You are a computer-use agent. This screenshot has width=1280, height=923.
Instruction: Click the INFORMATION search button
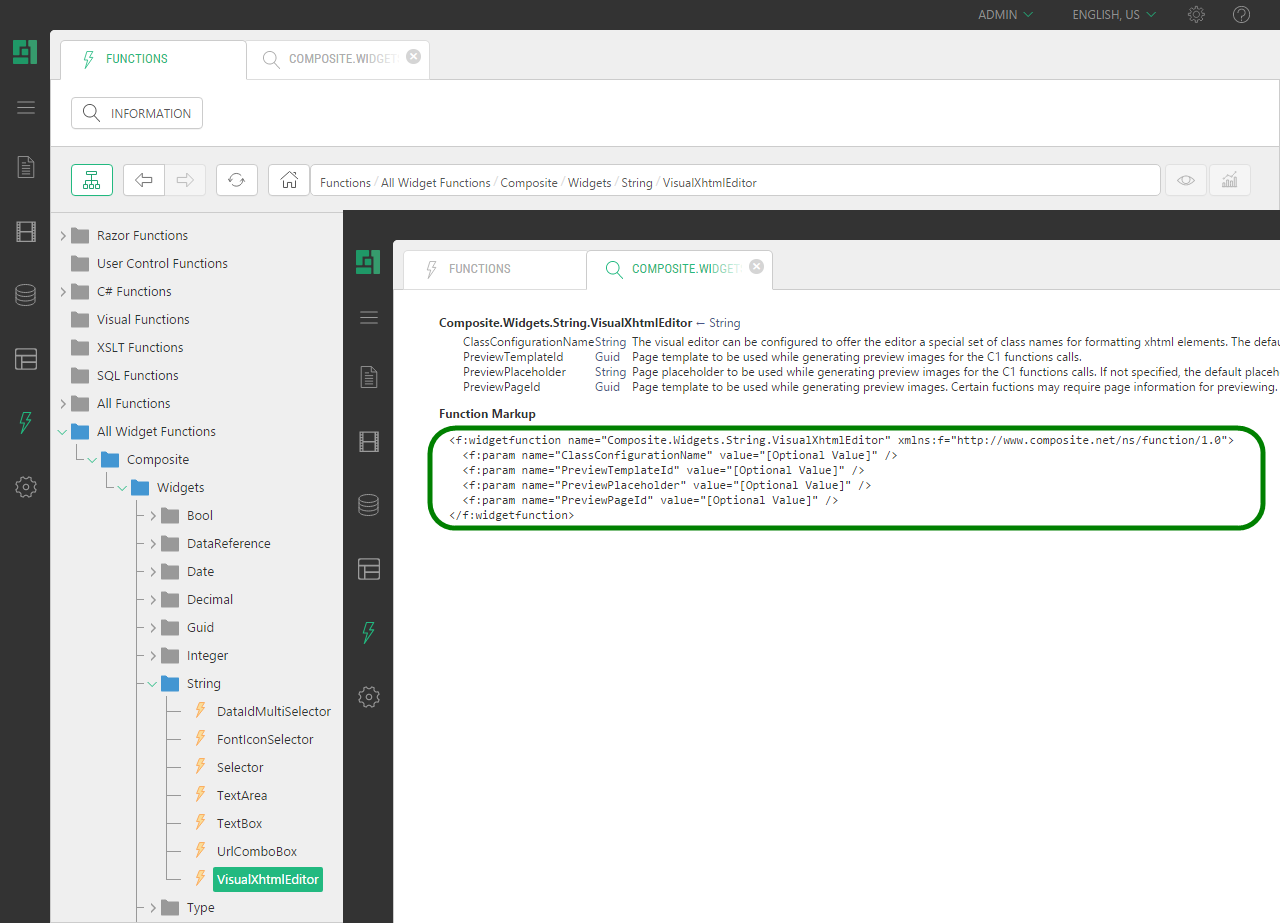click(x=136, y=113)
